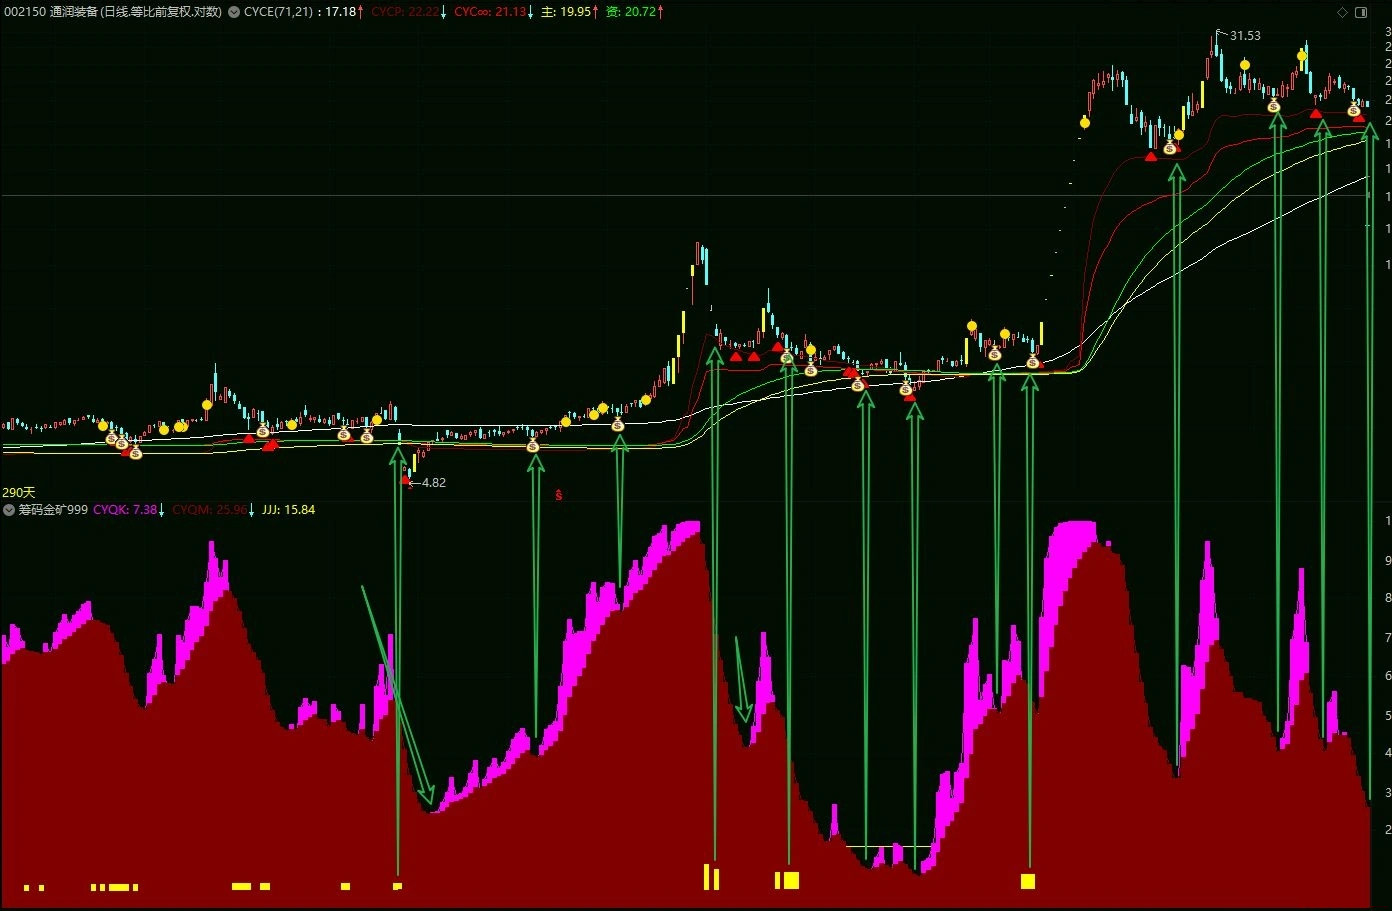Click the 筹码金矿999 indicator name
This screenshot has height=911, width=1392.
pos(53,510)
